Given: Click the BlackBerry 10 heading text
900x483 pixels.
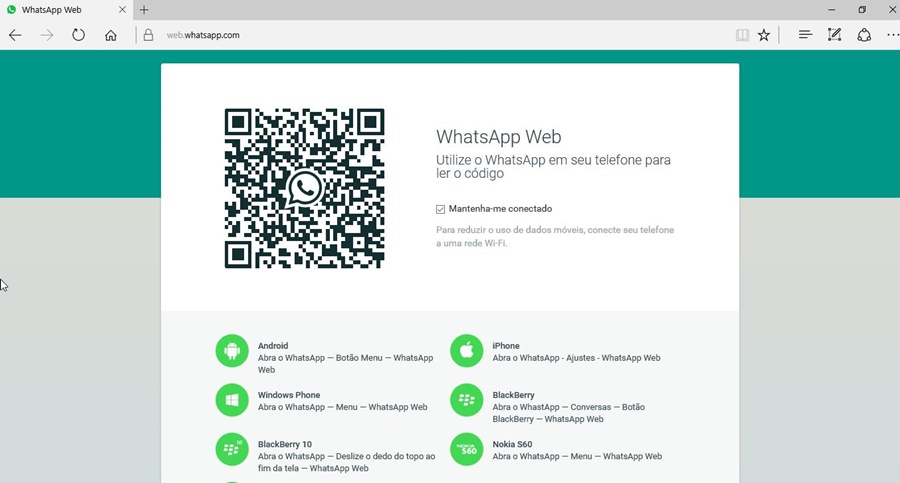Looking at the screenshot, I should coord(285,445).
